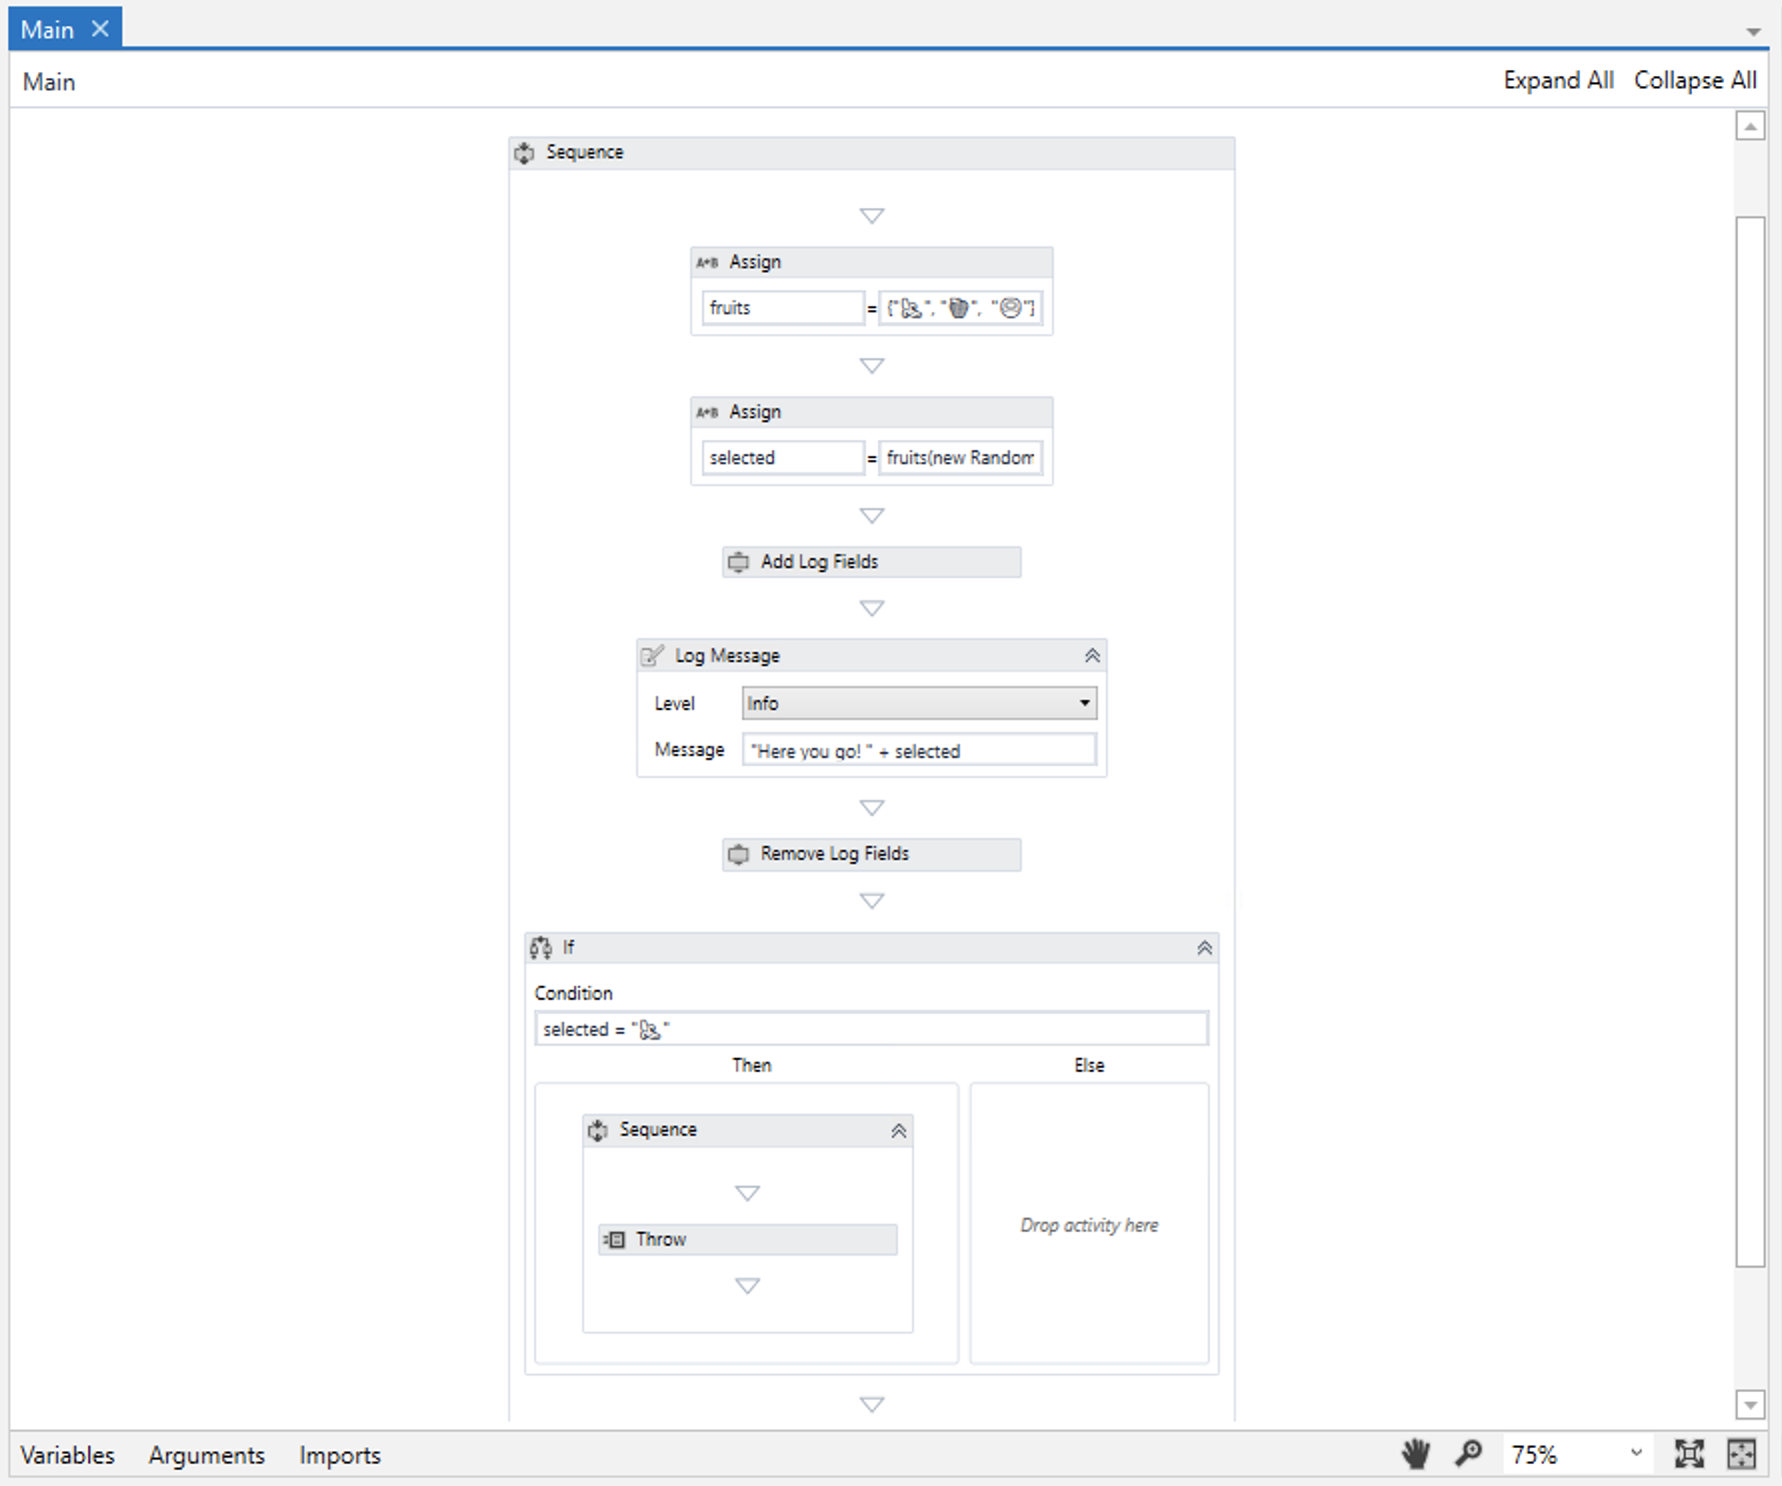Activate the Pan hand tool
The image size is (1782, 1486).
[x=1415, y=1454]
